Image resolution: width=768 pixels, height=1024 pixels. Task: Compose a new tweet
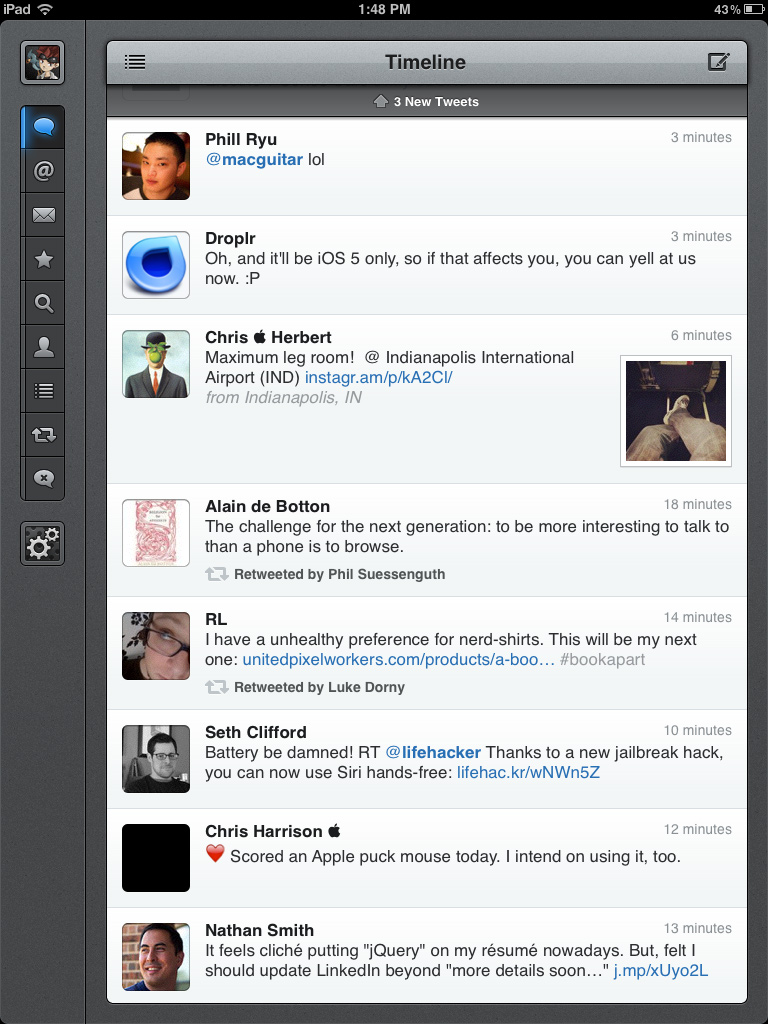(718, 62)
